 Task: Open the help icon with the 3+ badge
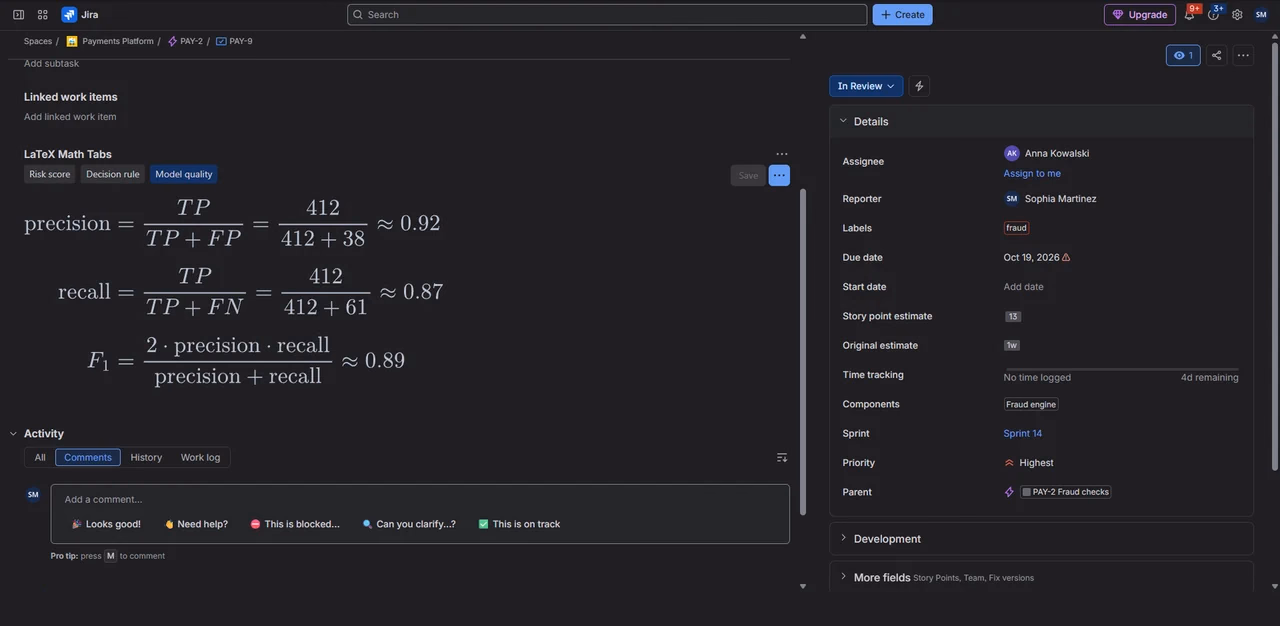[1213, 15]
